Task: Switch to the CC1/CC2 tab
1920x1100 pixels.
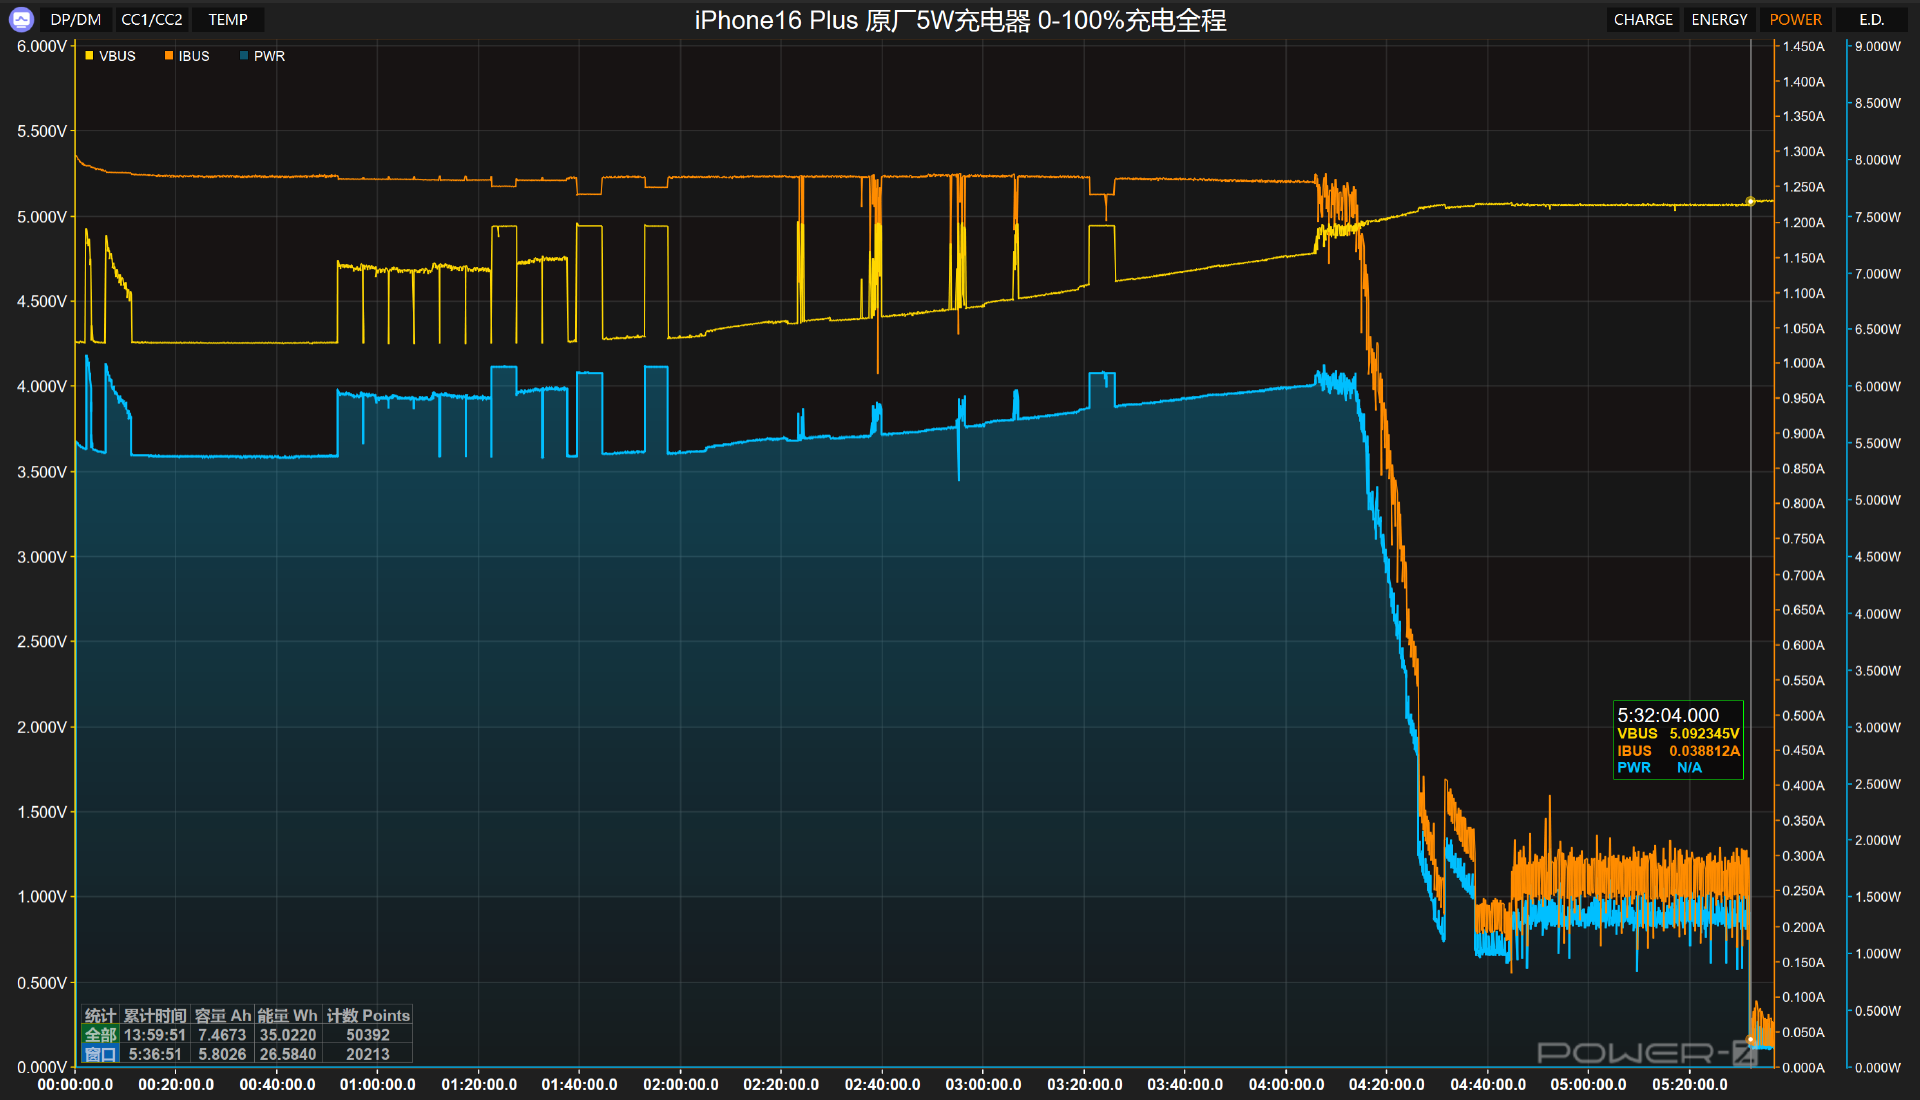Action: coord(152,19)
